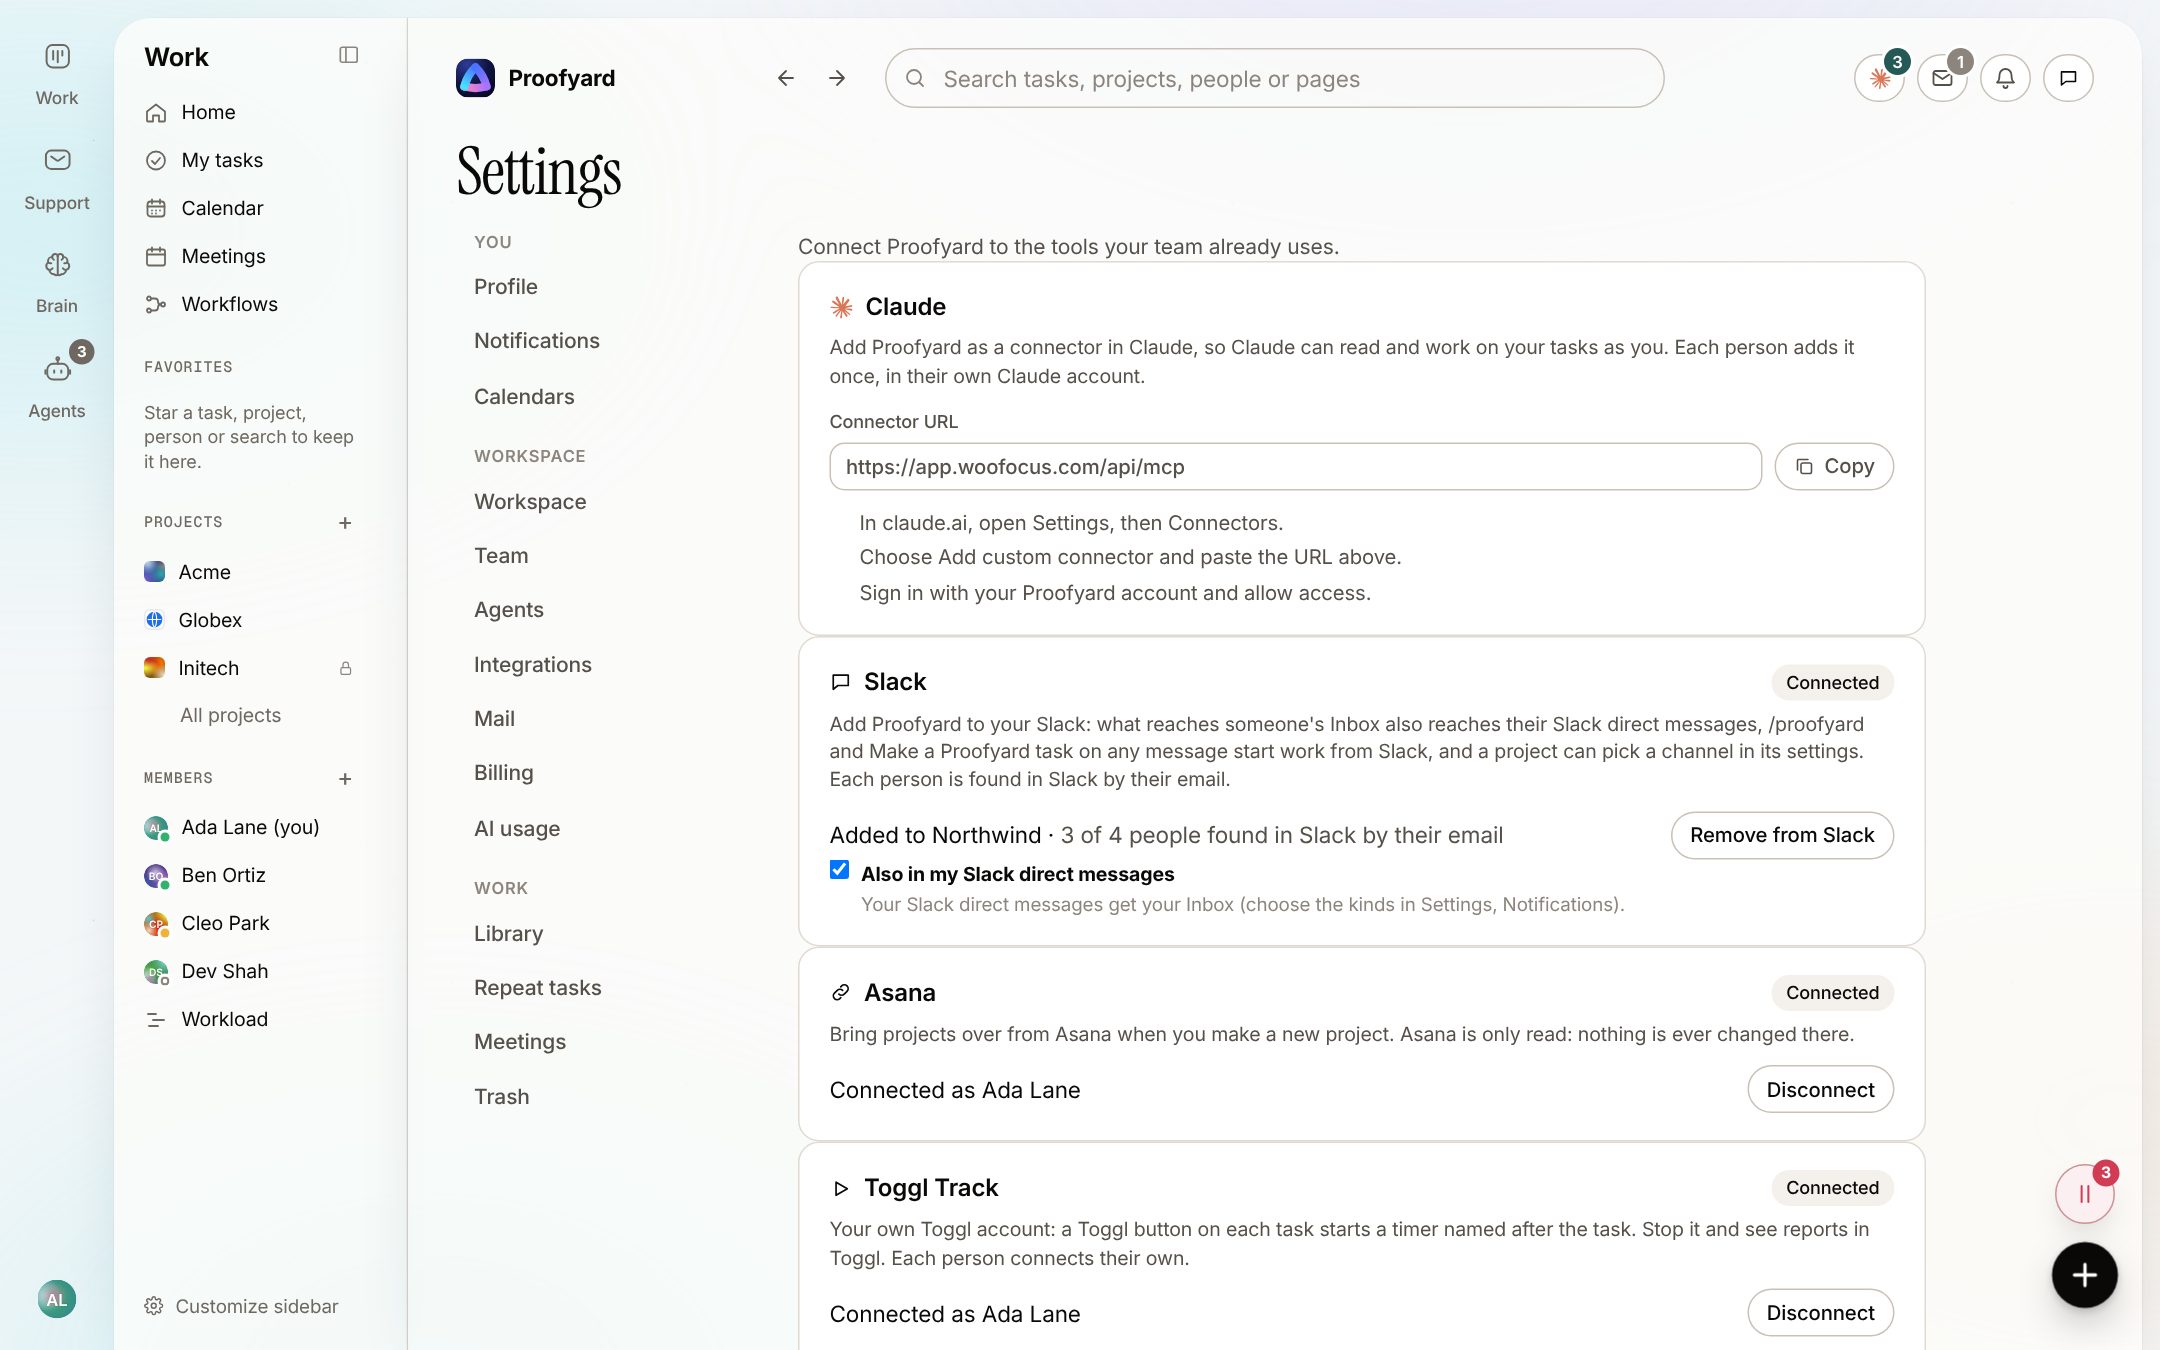
Task: Uncheck Also in my Slack direct messages
Action: coord(839,870)
